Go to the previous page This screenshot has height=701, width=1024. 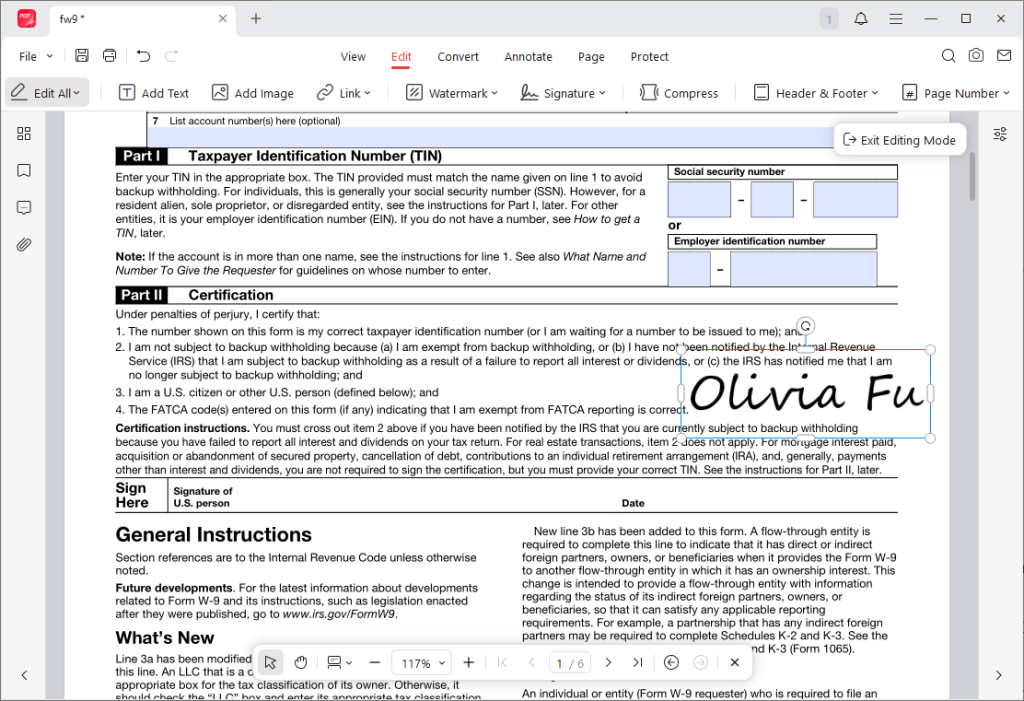coord(532,662)
